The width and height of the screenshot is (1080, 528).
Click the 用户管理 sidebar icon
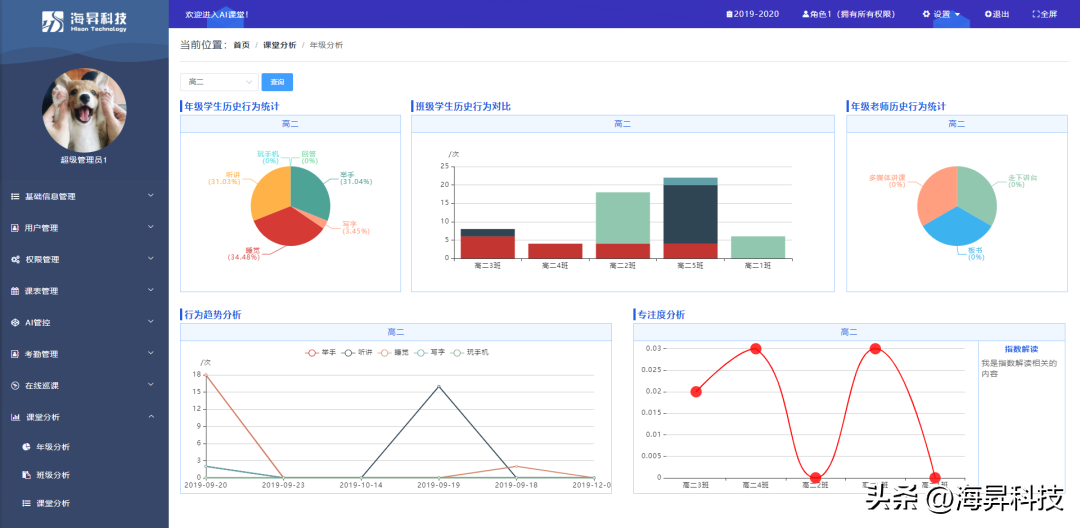(15, 228)
